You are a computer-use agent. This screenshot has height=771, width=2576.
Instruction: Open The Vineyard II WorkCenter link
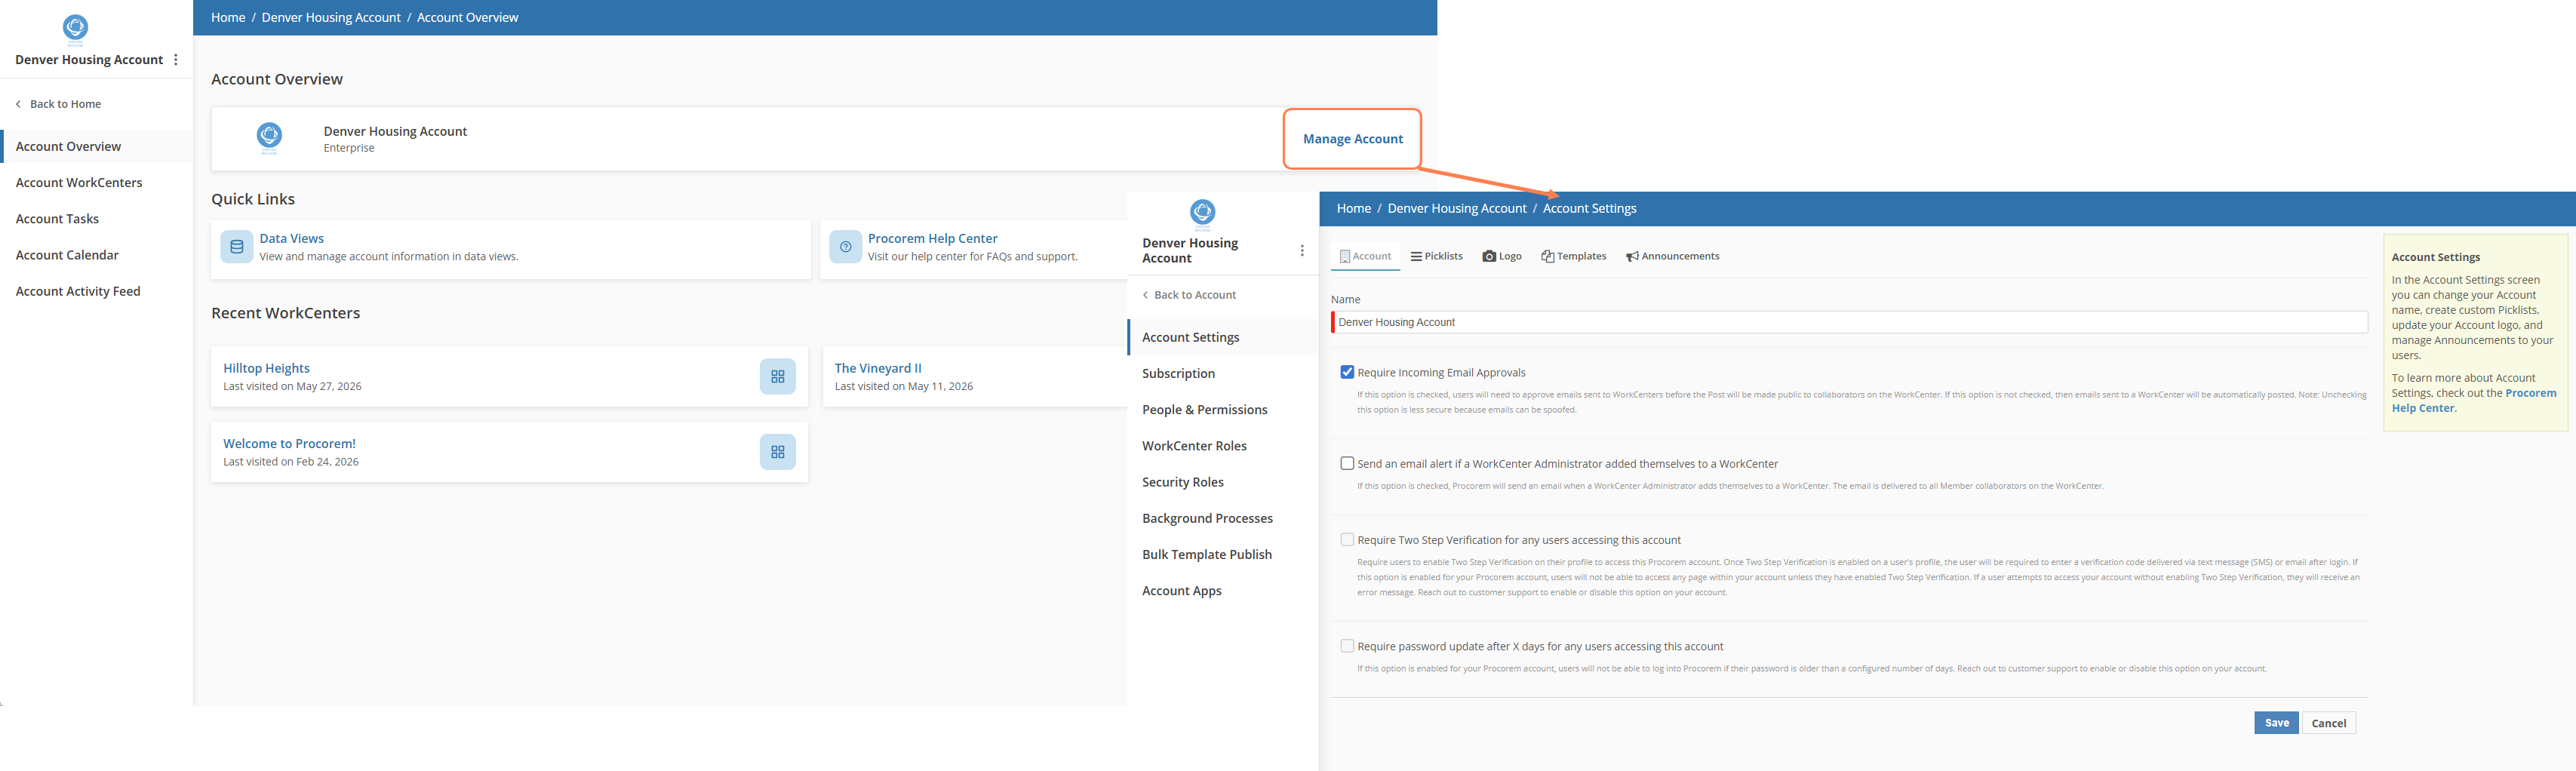point(878,368)
